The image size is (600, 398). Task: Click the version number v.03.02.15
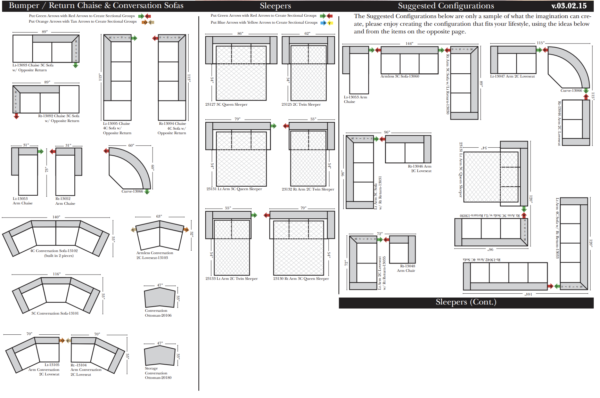pyautogui.click(x=569, y=6)
